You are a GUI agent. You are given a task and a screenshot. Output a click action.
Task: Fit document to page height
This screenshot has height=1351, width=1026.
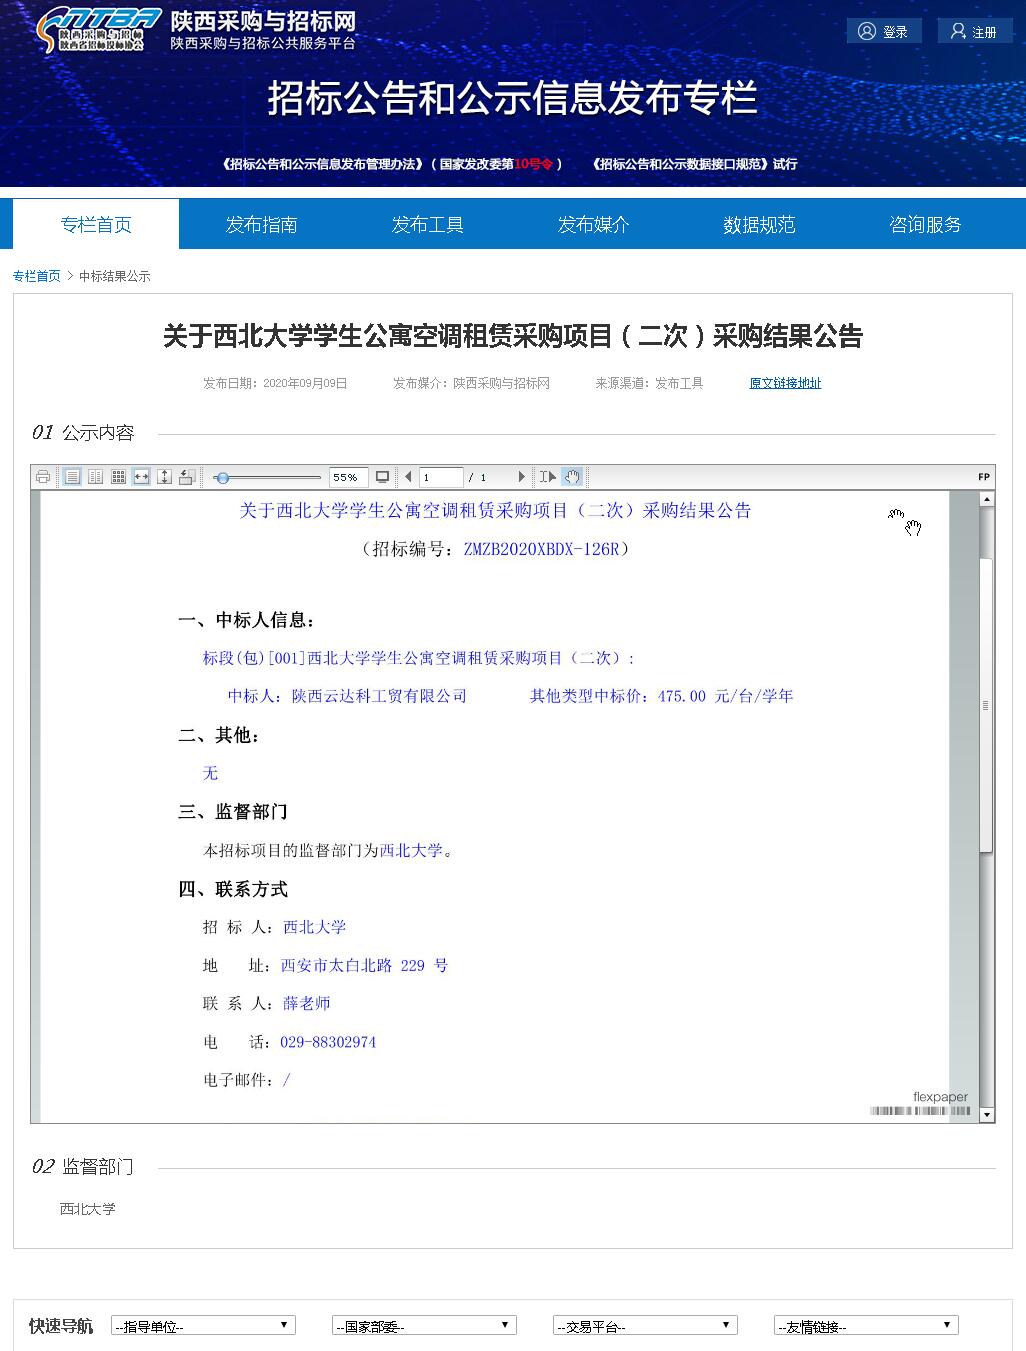[164, 477]
